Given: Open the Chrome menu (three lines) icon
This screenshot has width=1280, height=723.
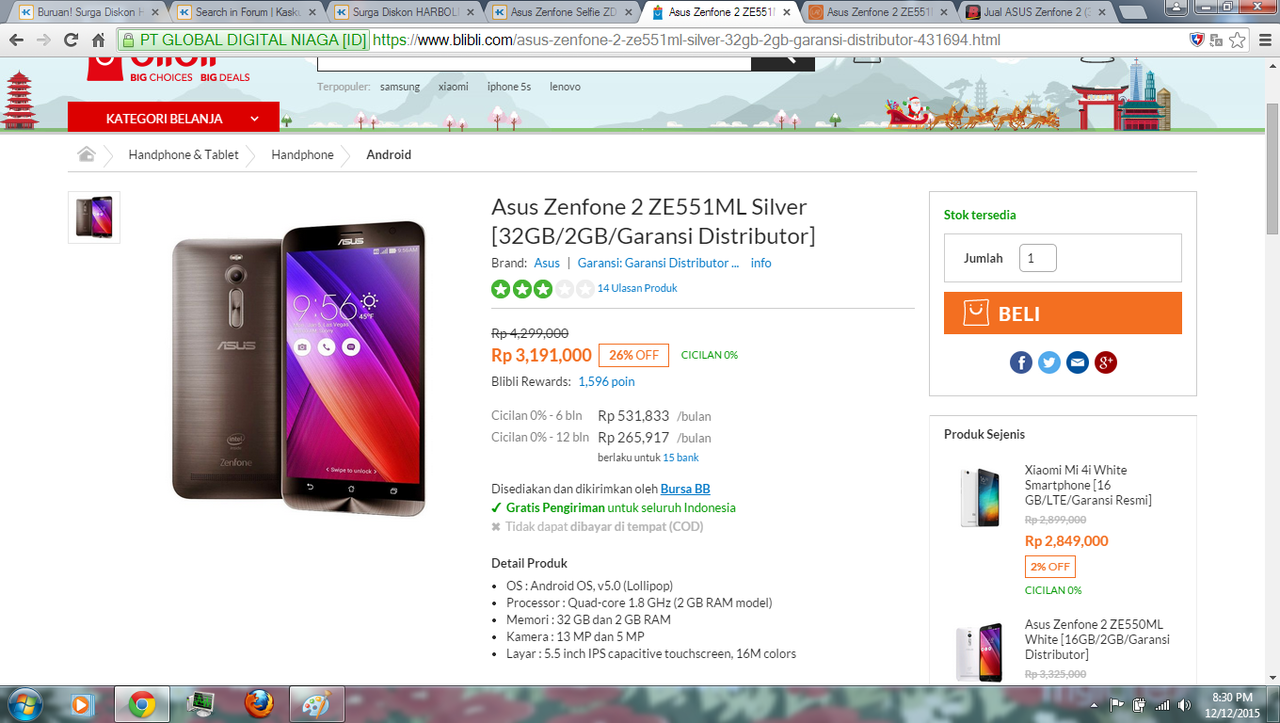Looking at the screenshot, I should point(1263,41).
